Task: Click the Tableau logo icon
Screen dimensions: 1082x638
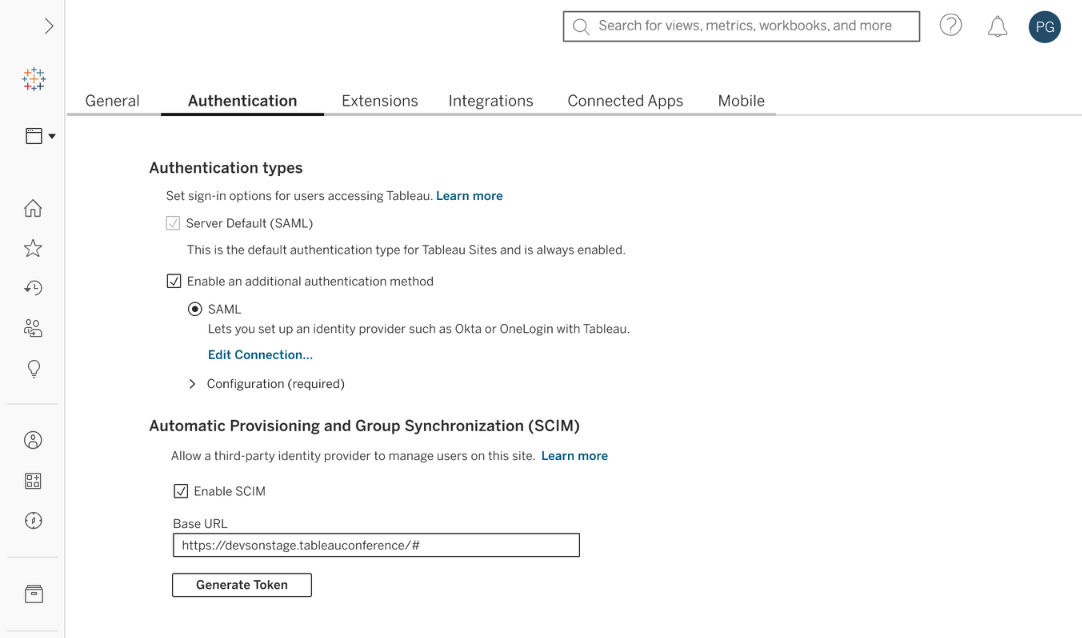Action: tap(33, 80)
